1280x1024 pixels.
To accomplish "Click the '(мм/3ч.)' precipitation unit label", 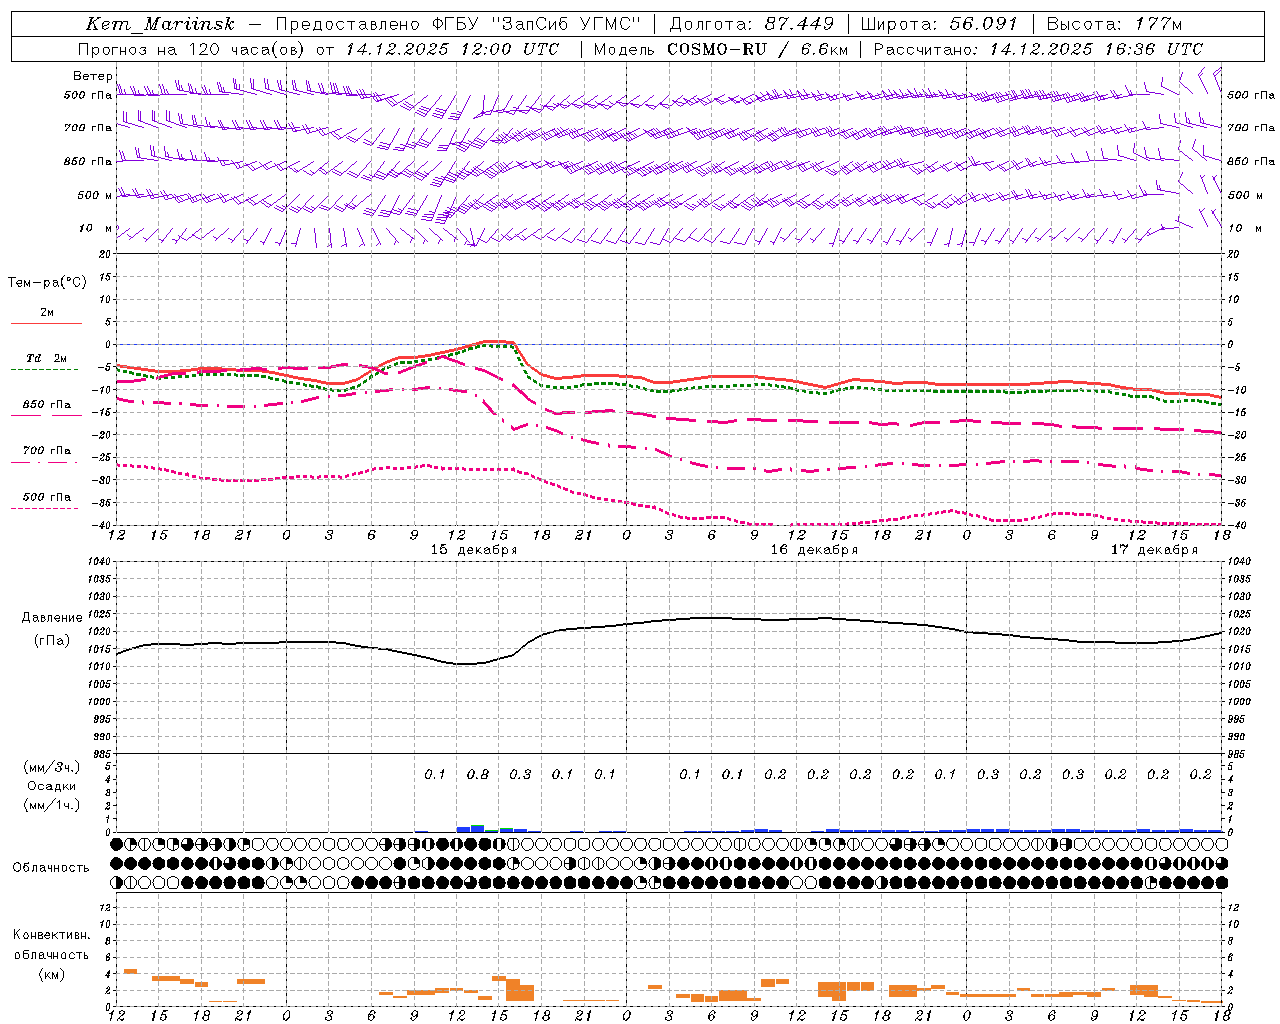I will point(51,767).
